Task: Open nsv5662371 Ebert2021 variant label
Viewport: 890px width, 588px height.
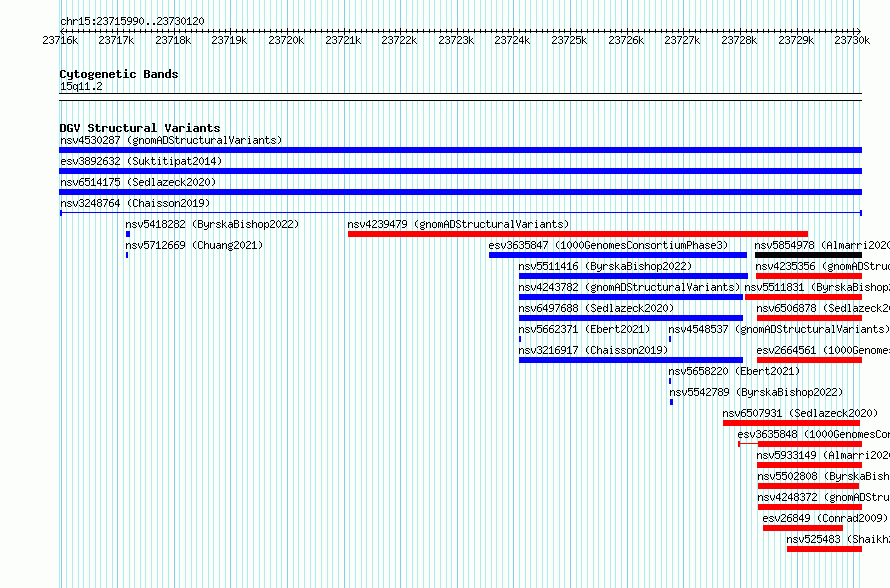Action: pos(584,329)
